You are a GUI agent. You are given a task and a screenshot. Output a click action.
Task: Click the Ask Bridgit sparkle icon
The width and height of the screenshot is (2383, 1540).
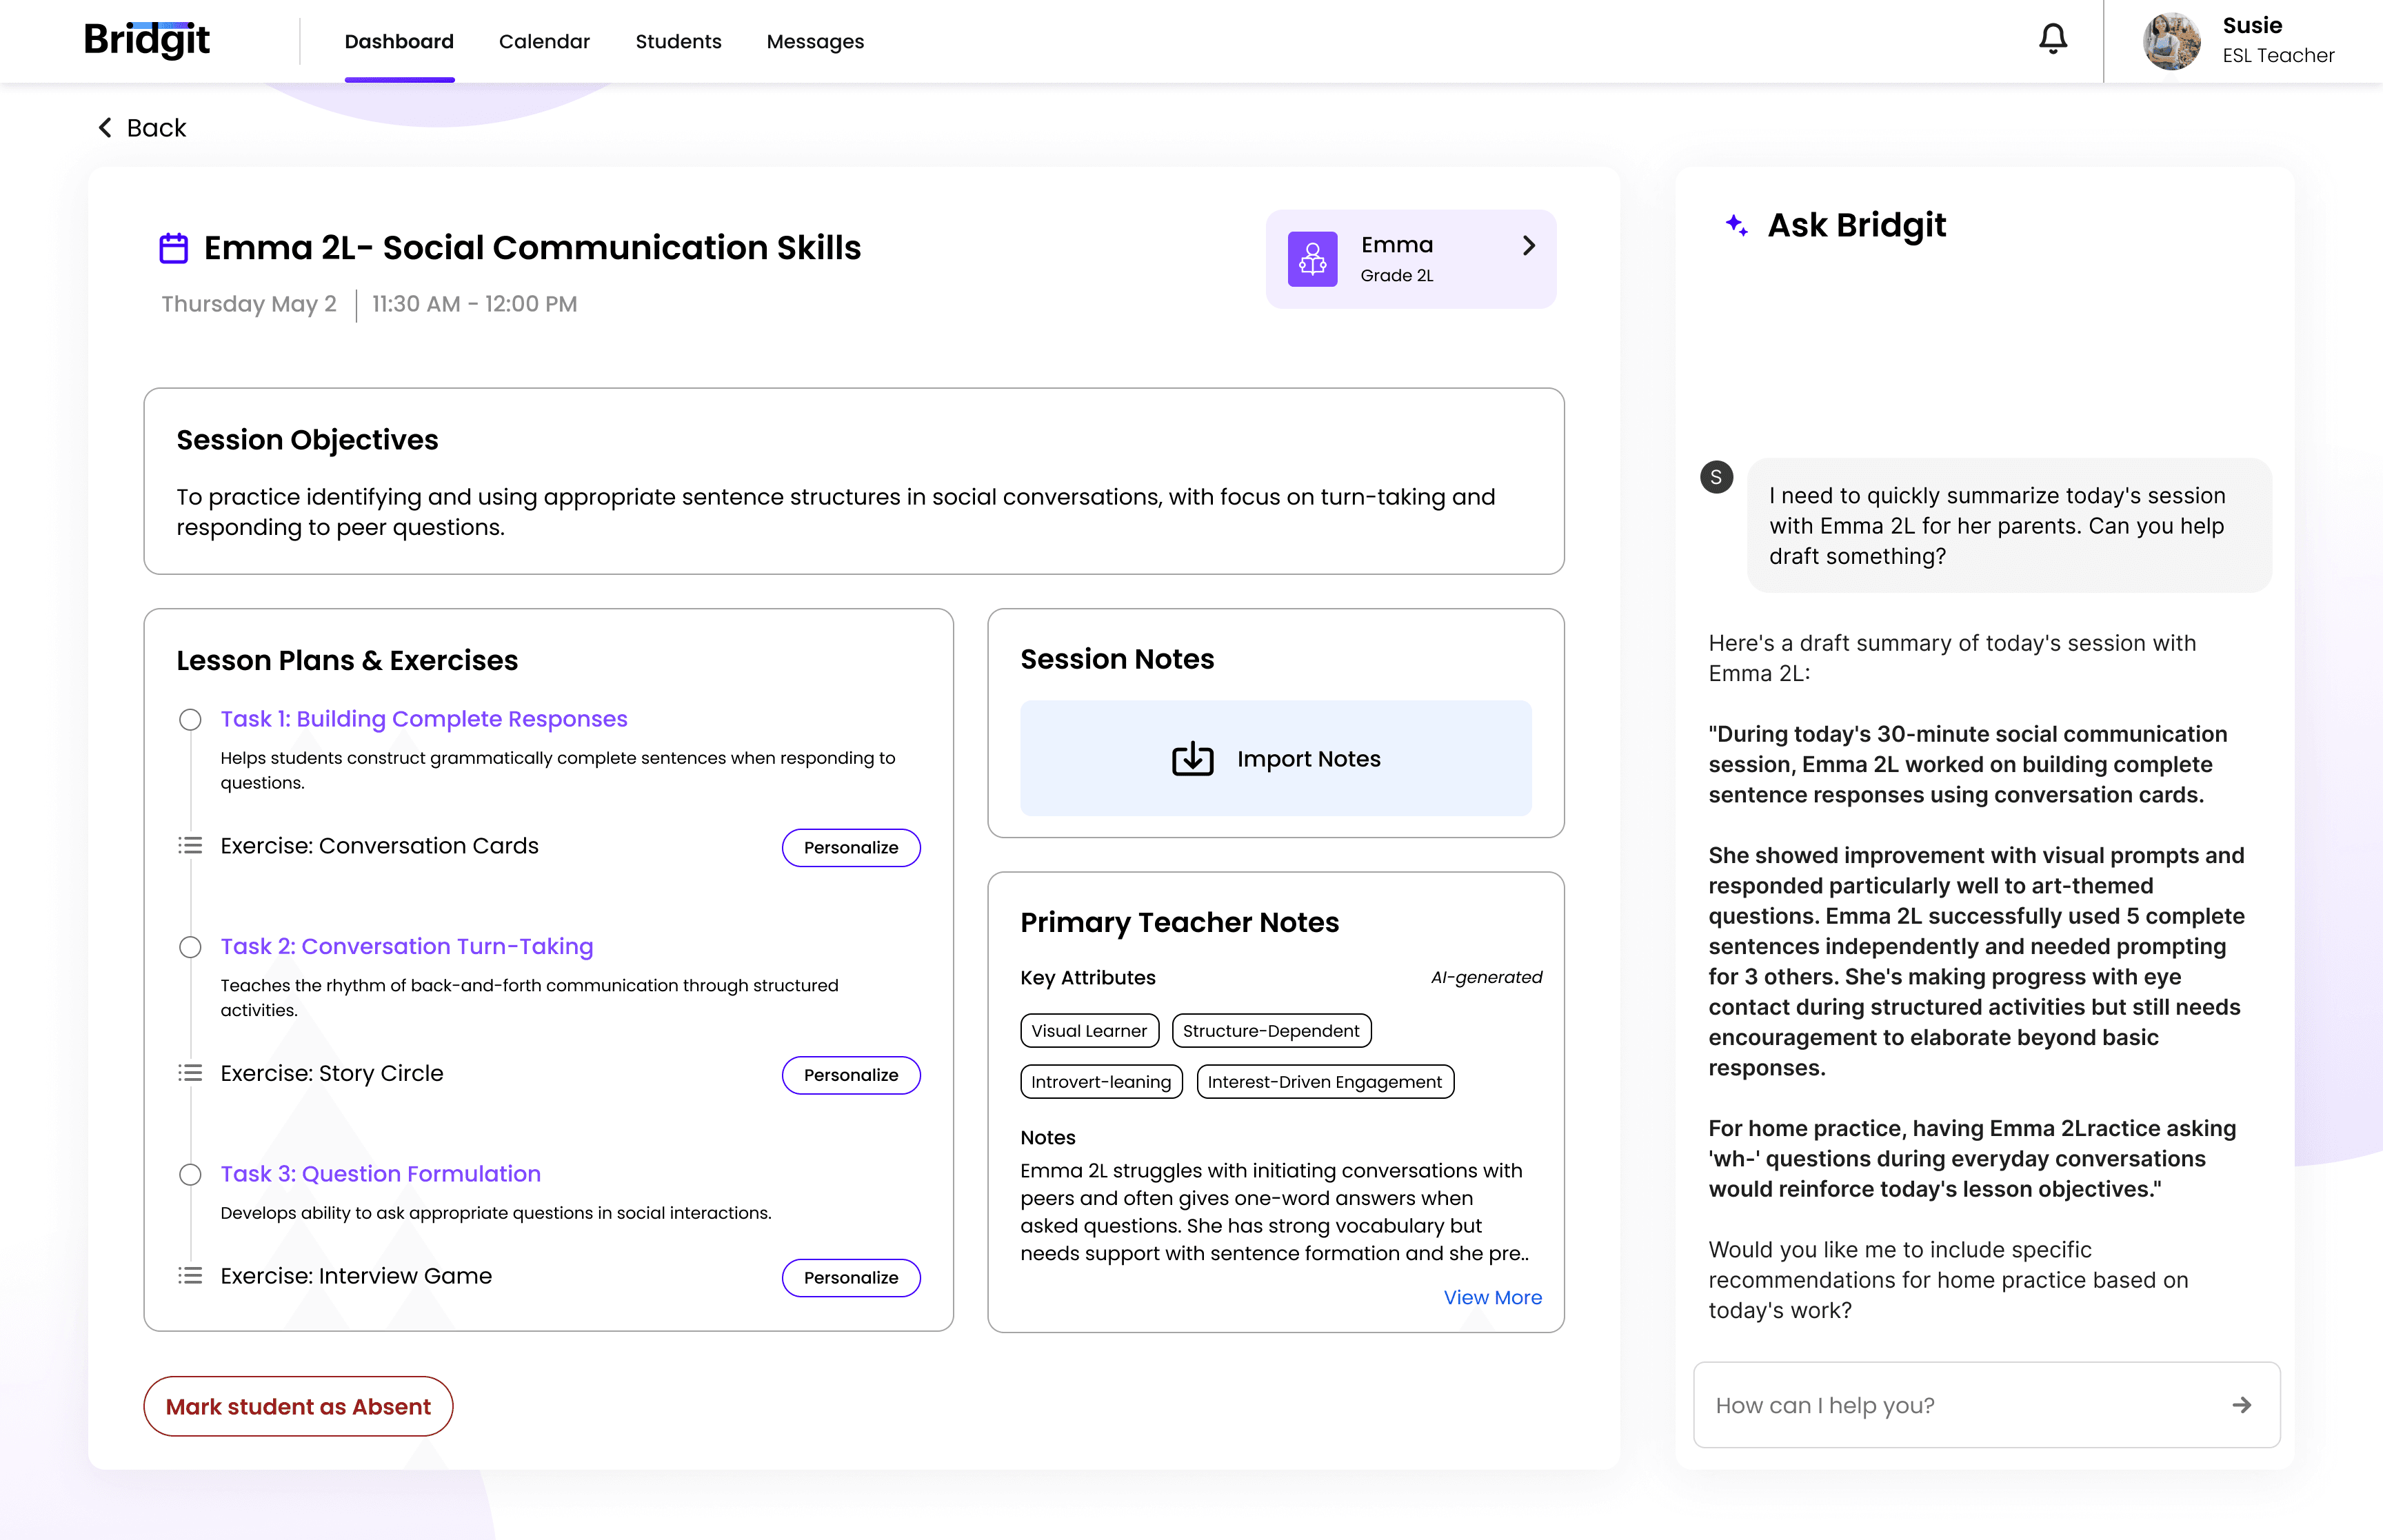point(1737,225)
